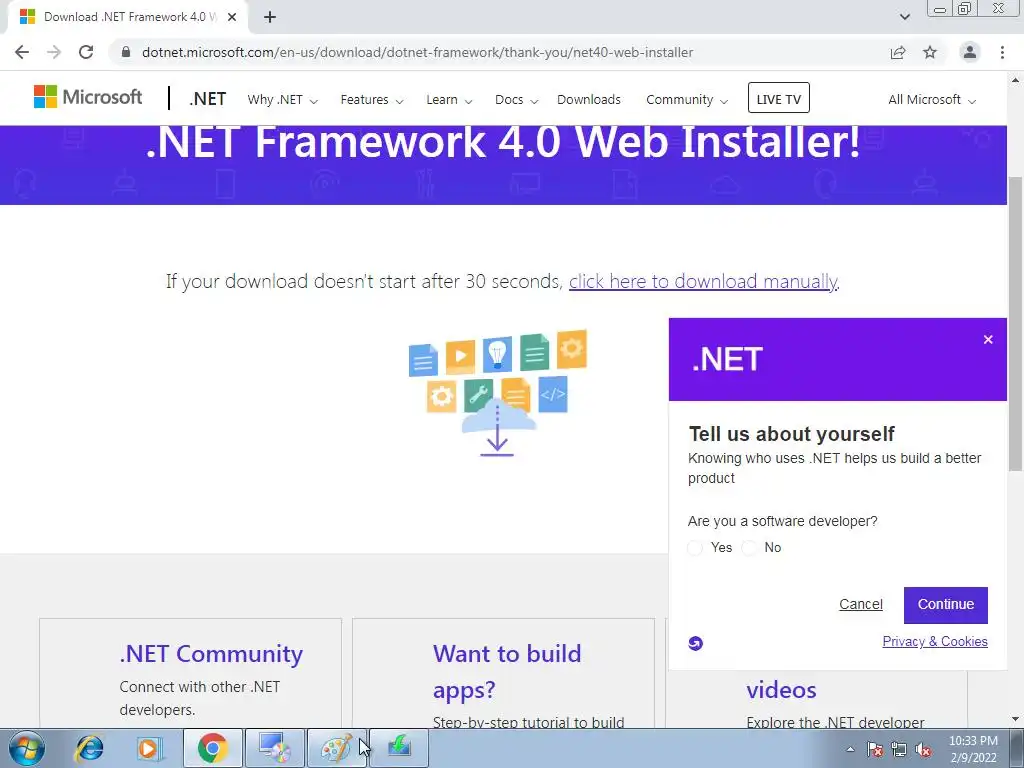The height and width of the screenshot is (768, 1024).
Task: Click Continue in the survey
Action: [x=946, y=605]
